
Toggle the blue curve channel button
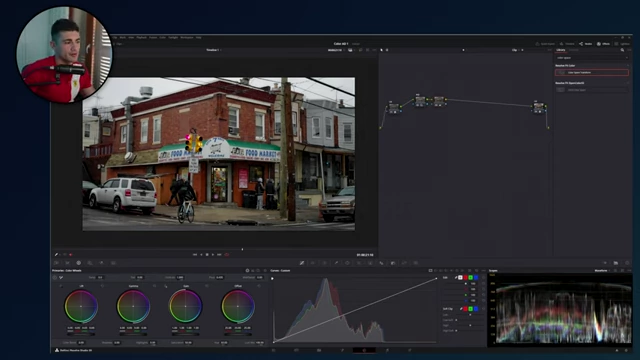[476, 278]
